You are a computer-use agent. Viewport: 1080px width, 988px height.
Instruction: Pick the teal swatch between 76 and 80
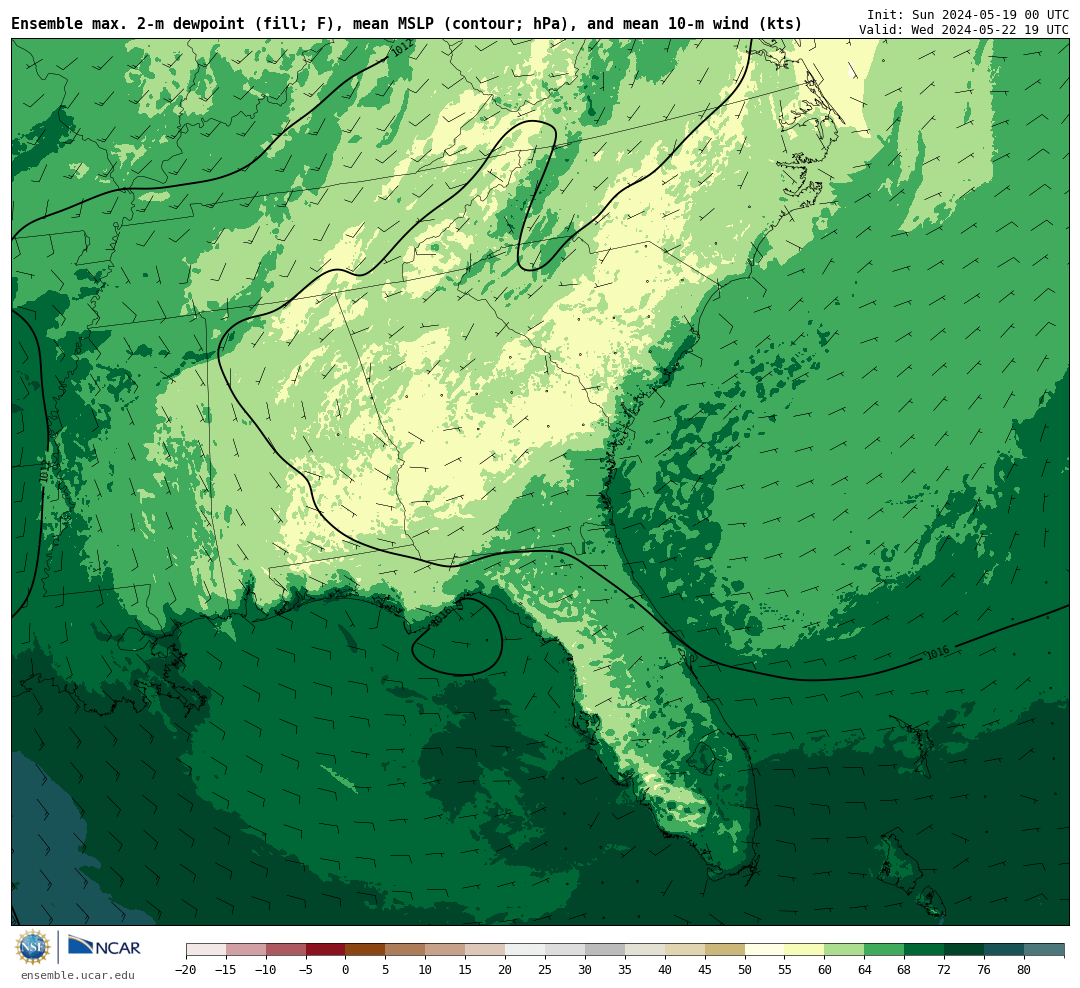point(1005,950)
